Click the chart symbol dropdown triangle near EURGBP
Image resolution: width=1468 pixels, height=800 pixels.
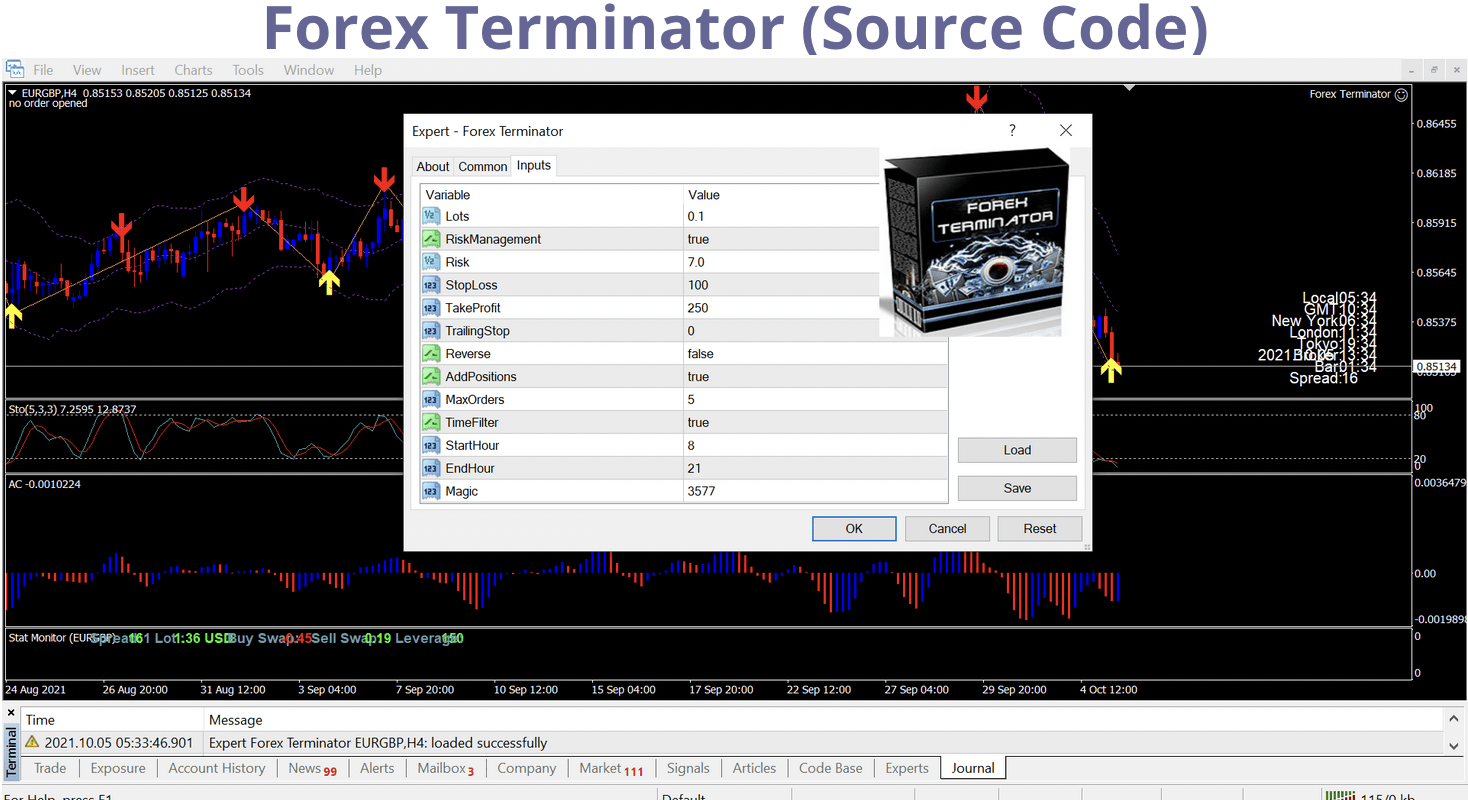[13, 93]
